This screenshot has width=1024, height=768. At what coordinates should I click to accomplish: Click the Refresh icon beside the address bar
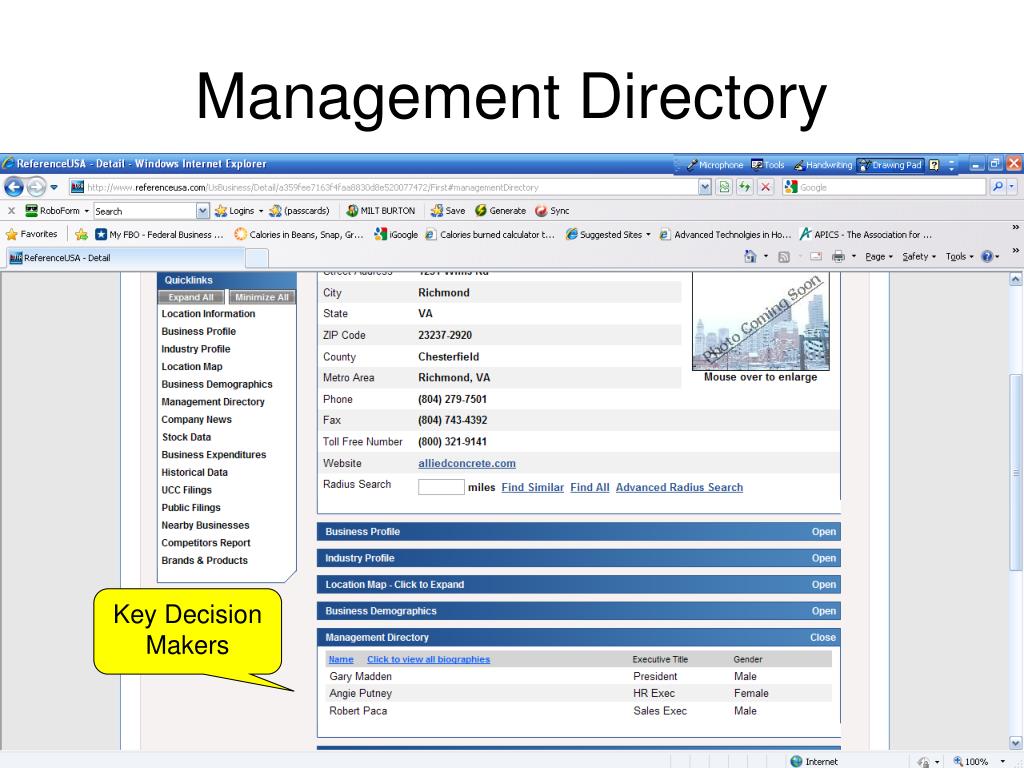pyautogui.click(x=744, y=187)
